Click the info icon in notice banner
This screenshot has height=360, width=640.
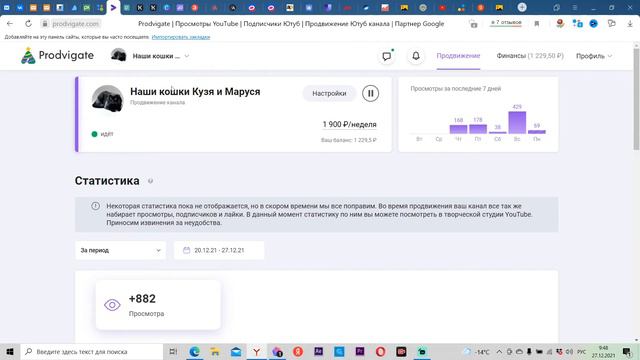tap(96, 206)
